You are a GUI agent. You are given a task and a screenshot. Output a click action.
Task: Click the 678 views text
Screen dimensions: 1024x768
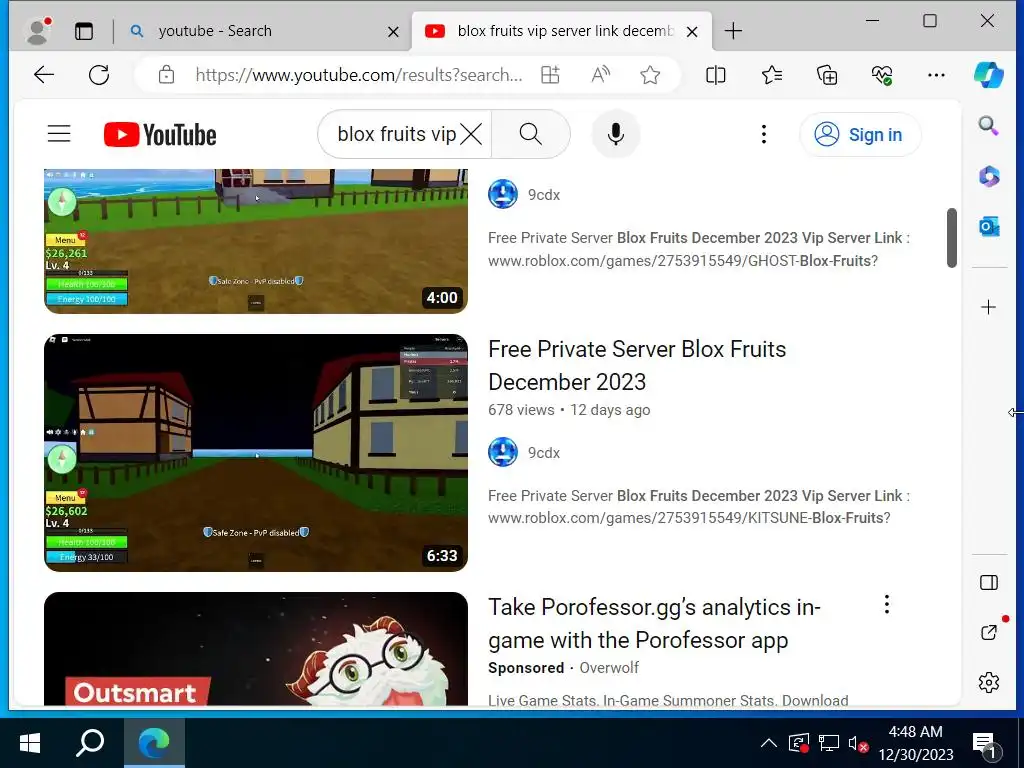pyautogui.click(x=521, y=410)
